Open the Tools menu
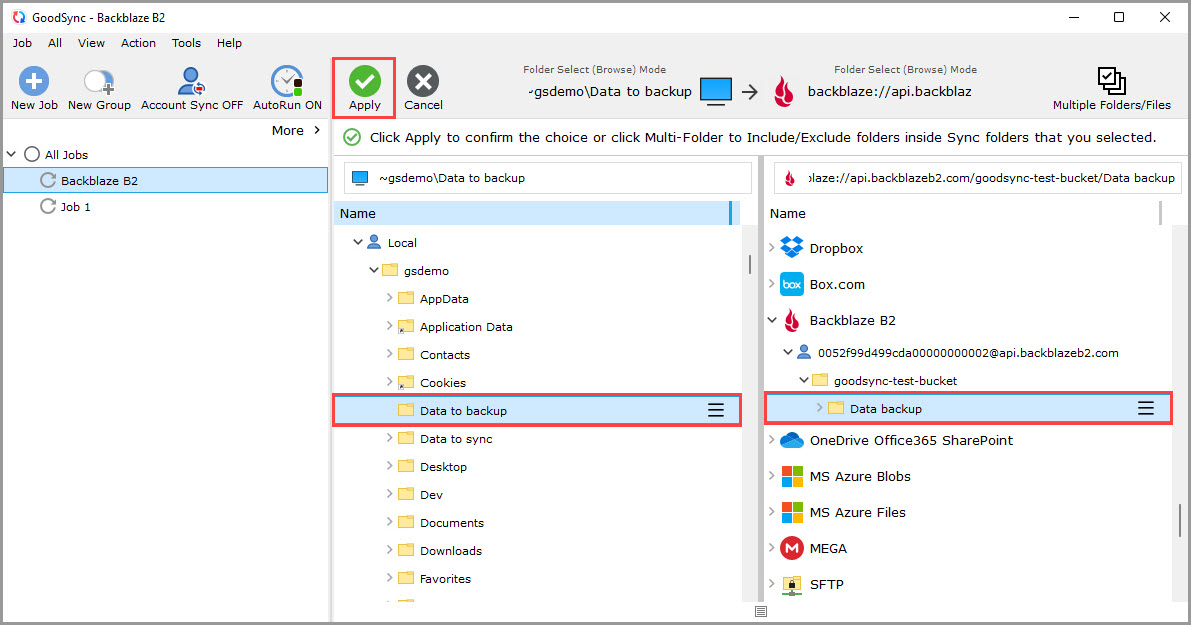Screen dimensions: 1191x625 pos(186,43)
